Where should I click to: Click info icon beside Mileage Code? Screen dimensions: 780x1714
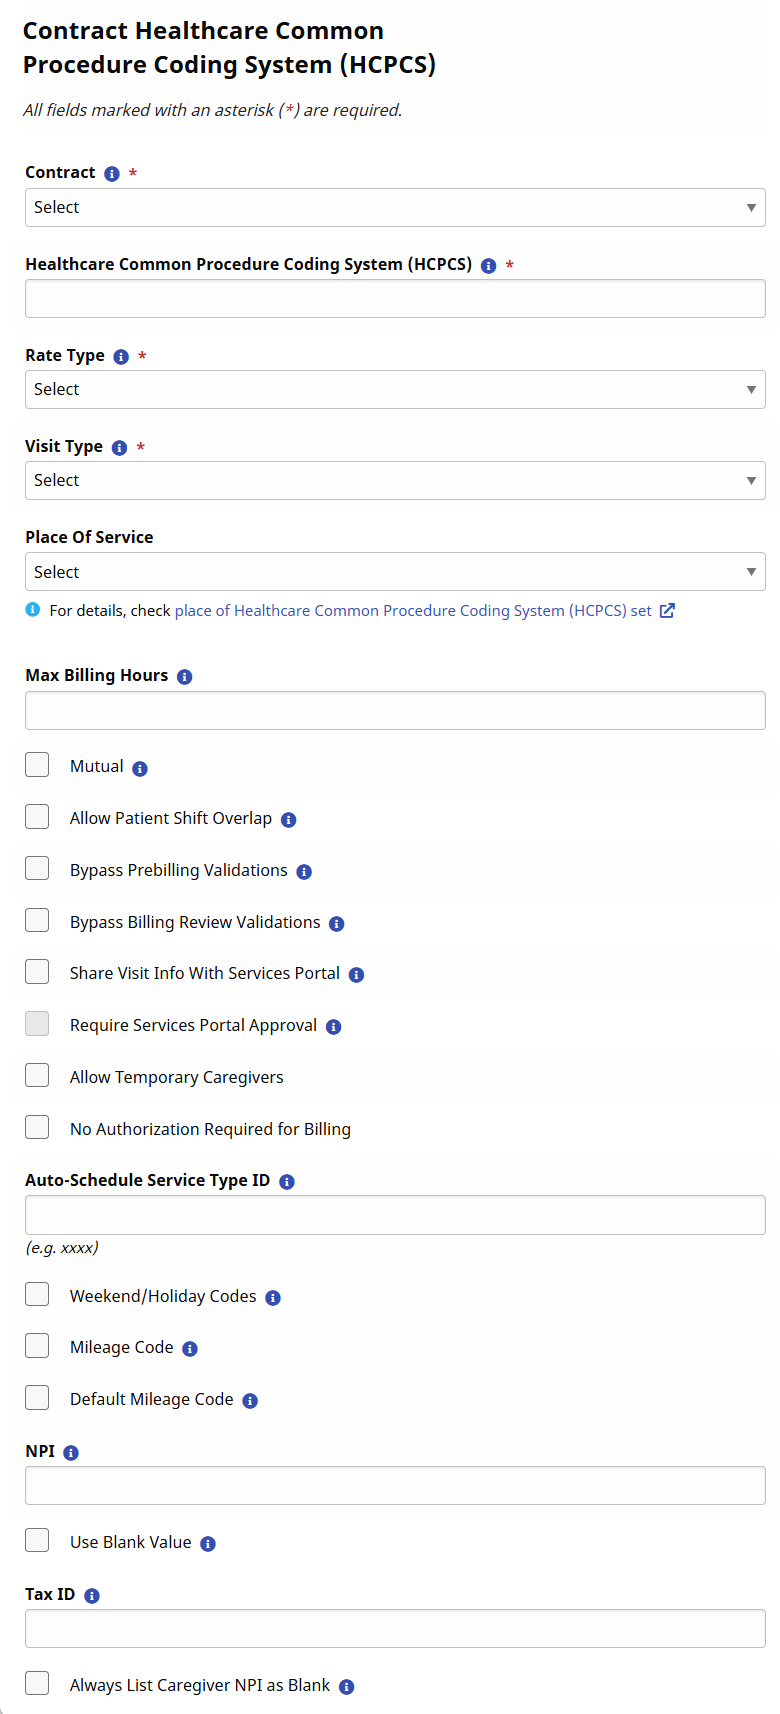[190, 1349]
